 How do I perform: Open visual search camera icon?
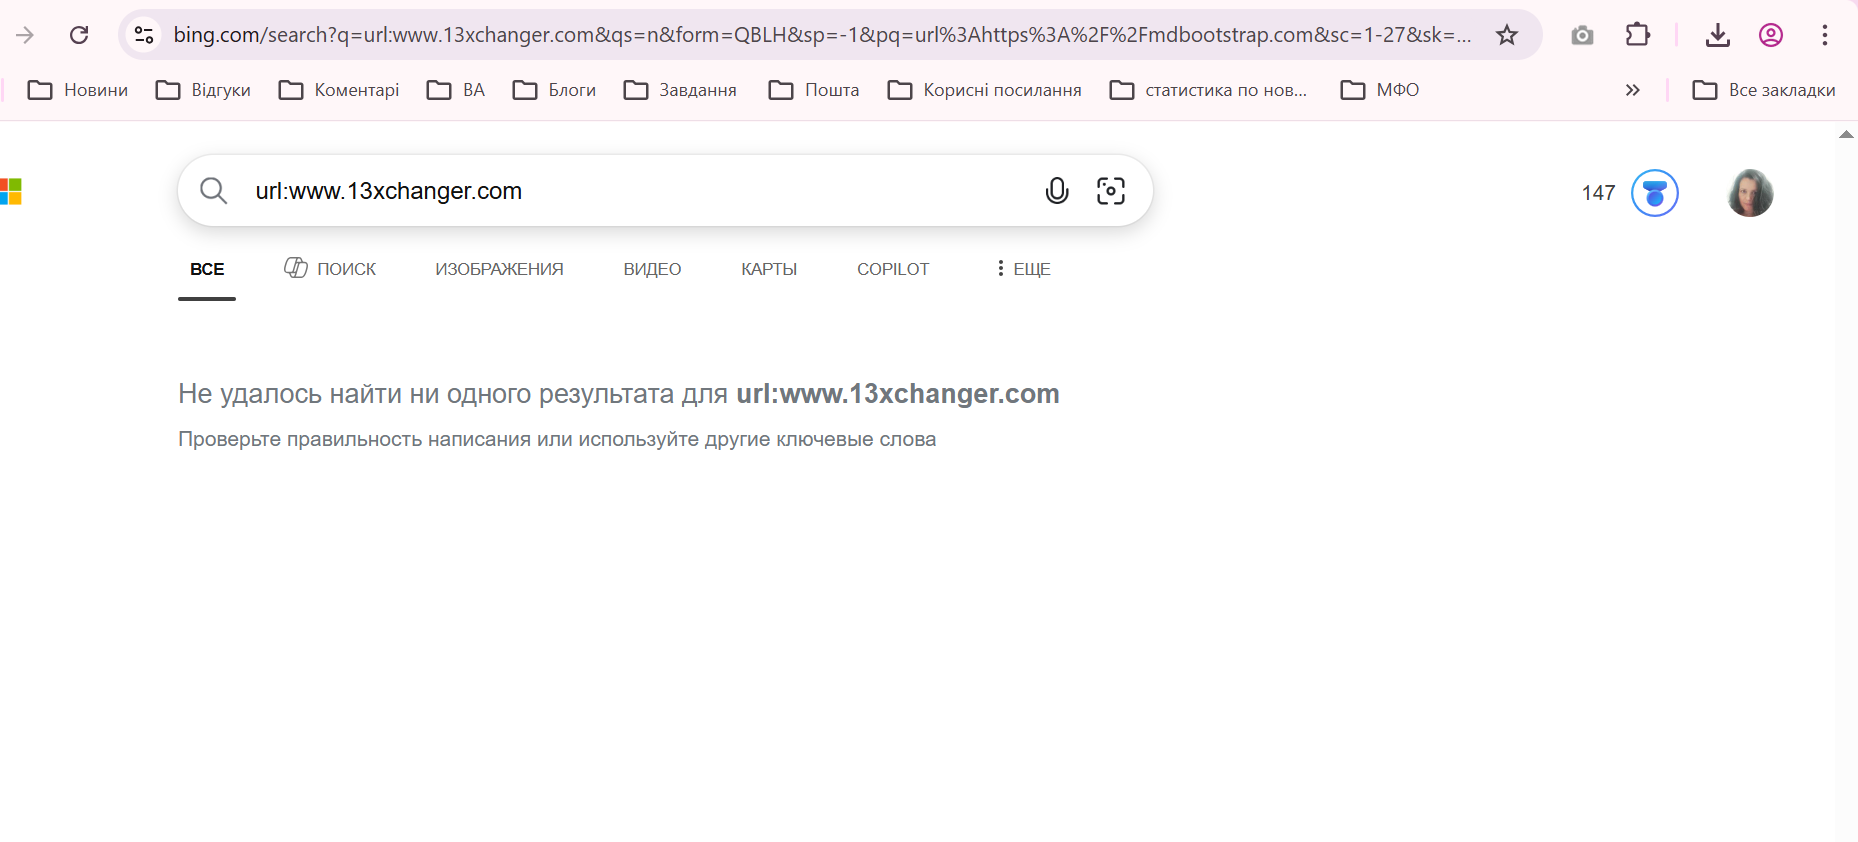coord(1111,190)
